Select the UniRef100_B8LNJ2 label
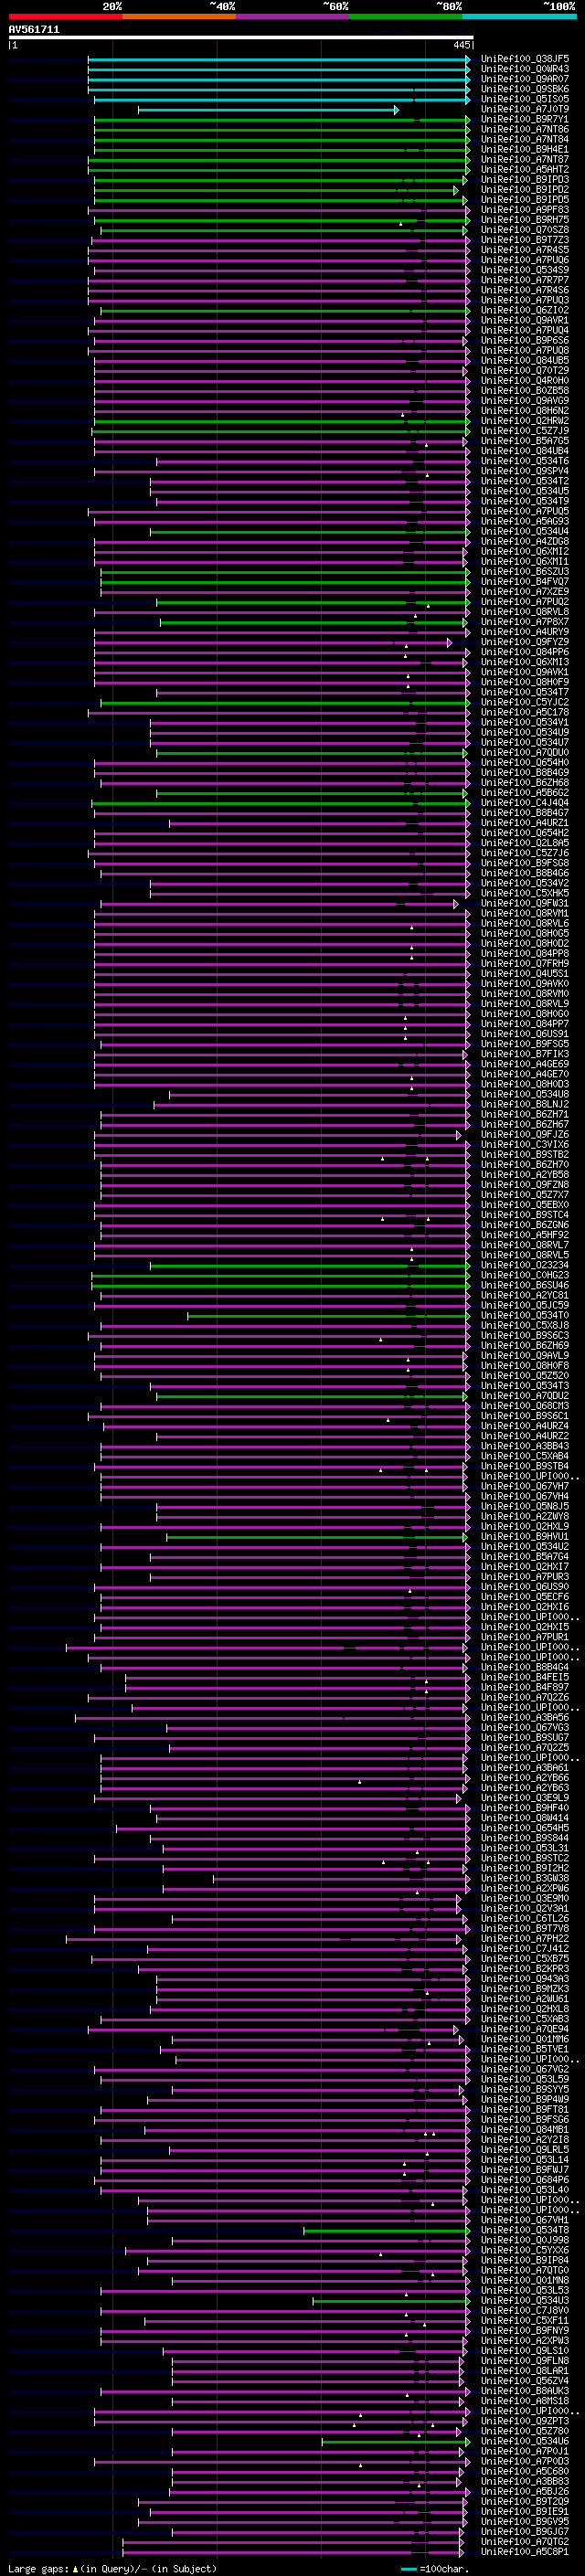 pos(525,1105)
